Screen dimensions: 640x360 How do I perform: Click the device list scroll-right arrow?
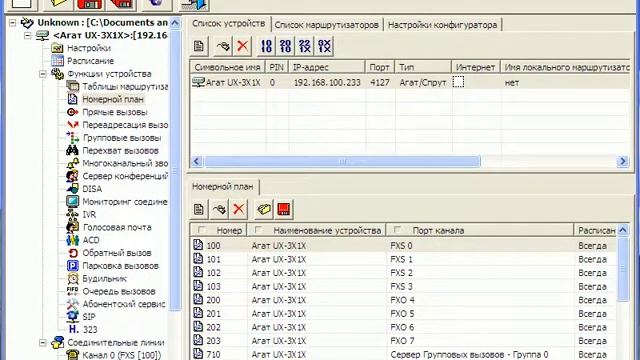(x=623, y=161)
